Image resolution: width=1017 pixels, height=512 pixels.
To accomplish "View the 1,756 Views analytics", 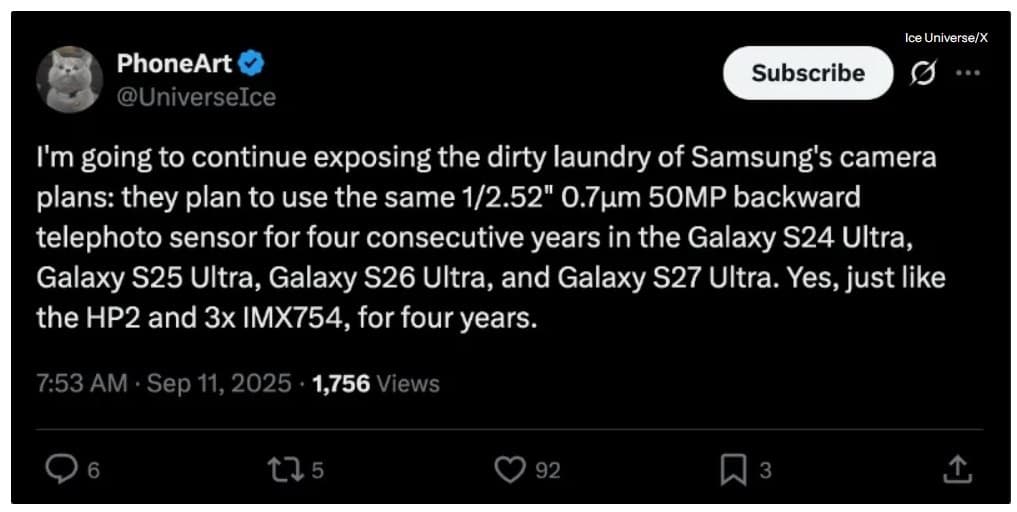I will 375,383.
